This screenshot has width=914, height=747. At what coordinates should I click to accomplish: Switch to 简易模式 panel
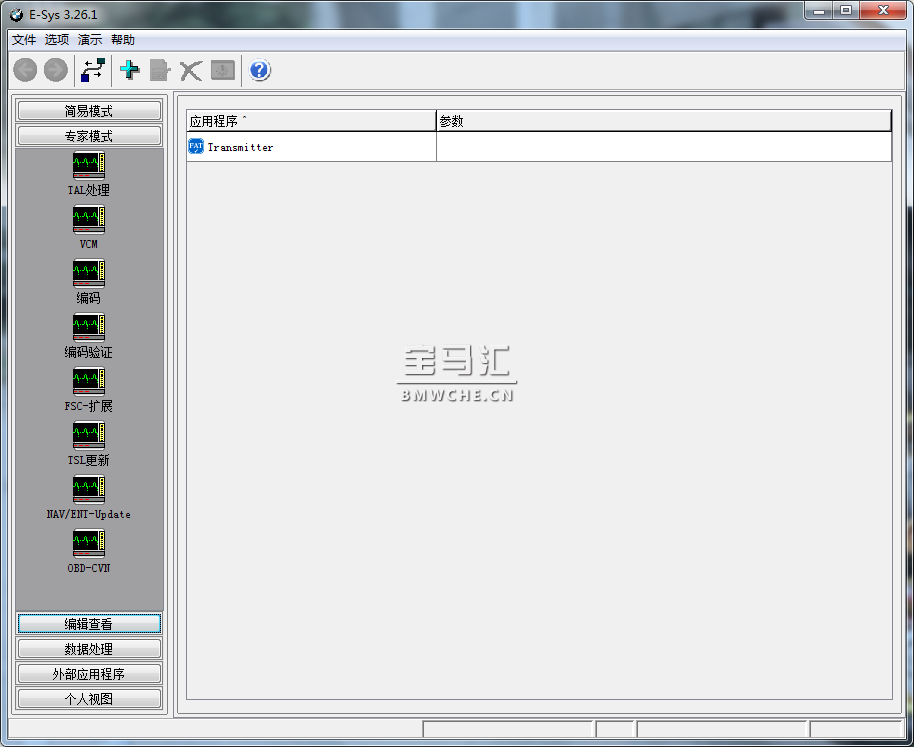pyautogui.click(x=89, y=111)
